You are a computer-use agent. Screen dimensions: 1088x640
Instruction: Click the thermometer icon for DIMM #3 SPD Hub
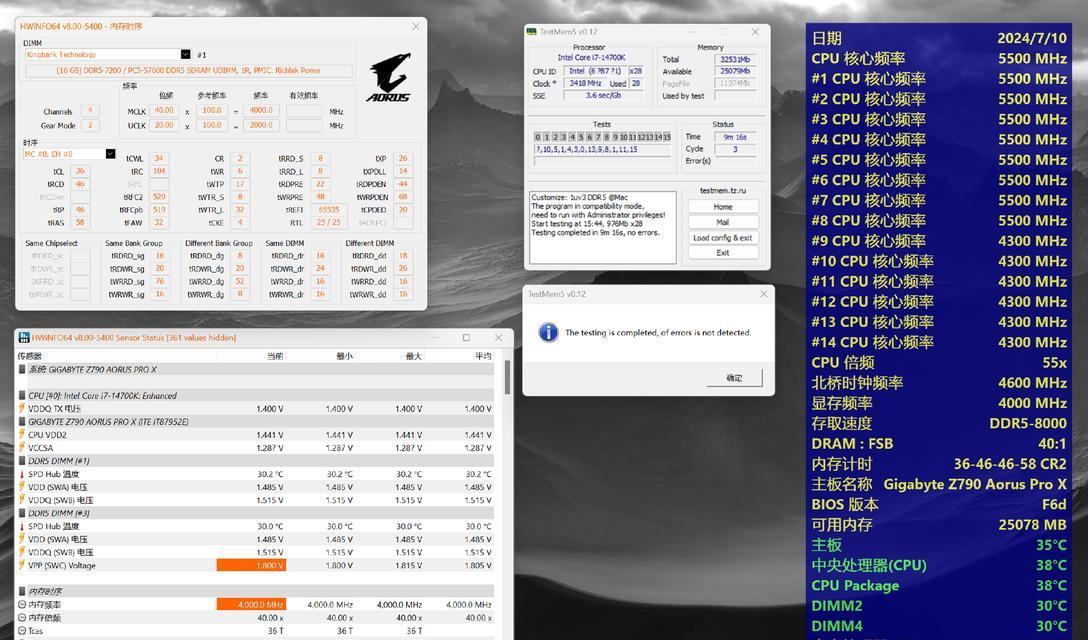(x=22, y=526)
